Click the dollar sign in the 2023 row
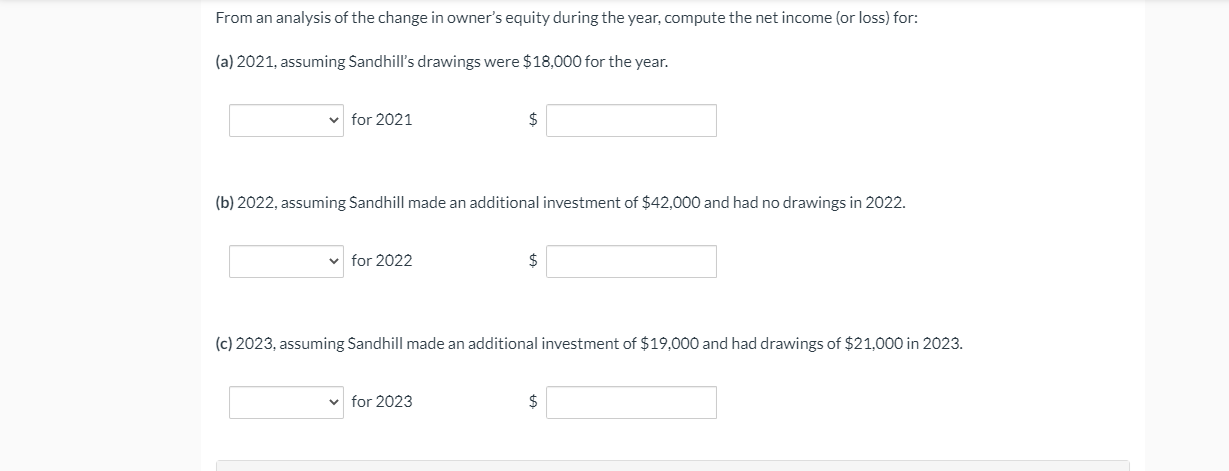The image size is (1229, 471). [533, 402]
